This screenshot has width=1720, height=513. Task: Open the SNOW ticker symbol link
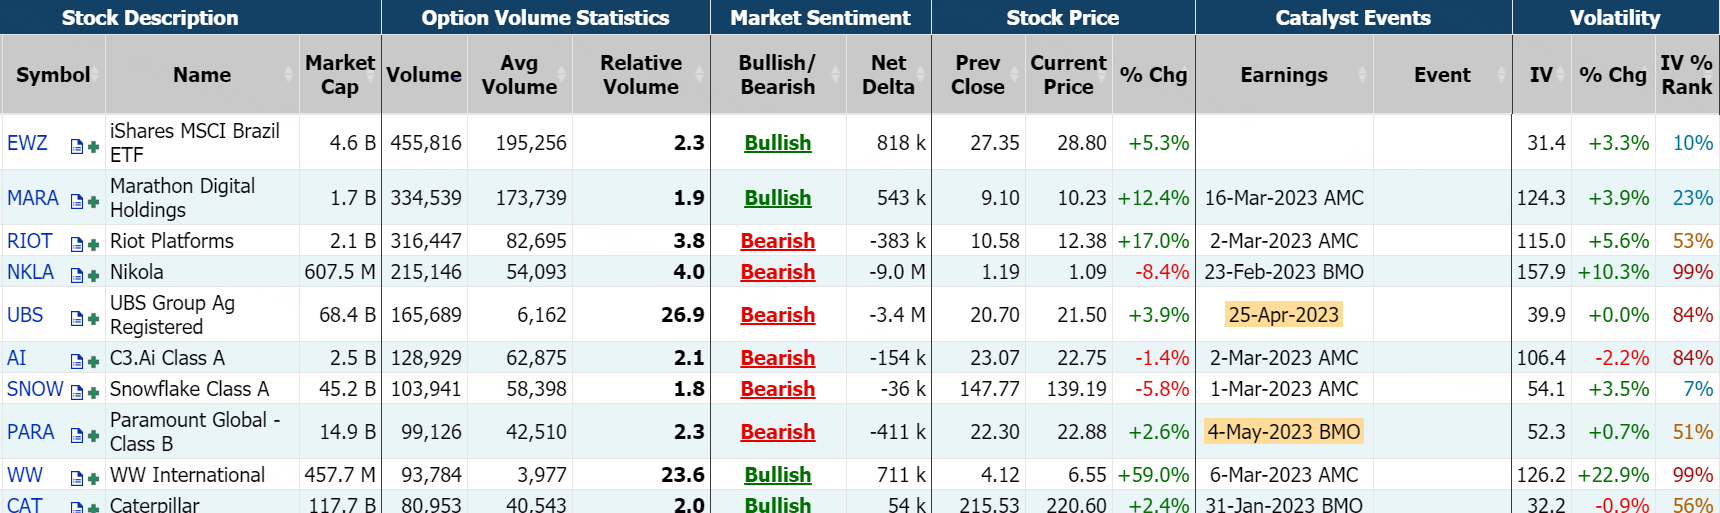(x=35, y=389)
